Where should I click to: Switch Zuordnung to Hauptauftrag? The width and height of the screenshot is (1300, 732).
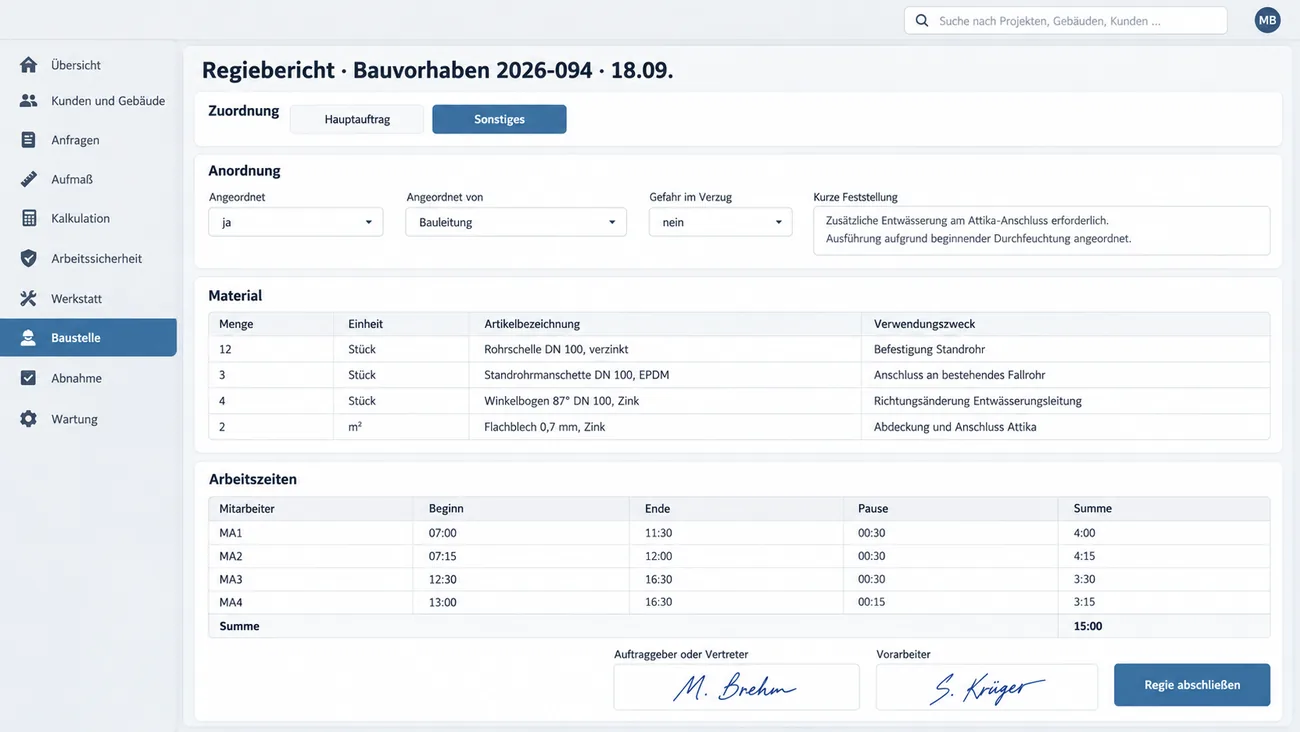(x=357, y=119)
